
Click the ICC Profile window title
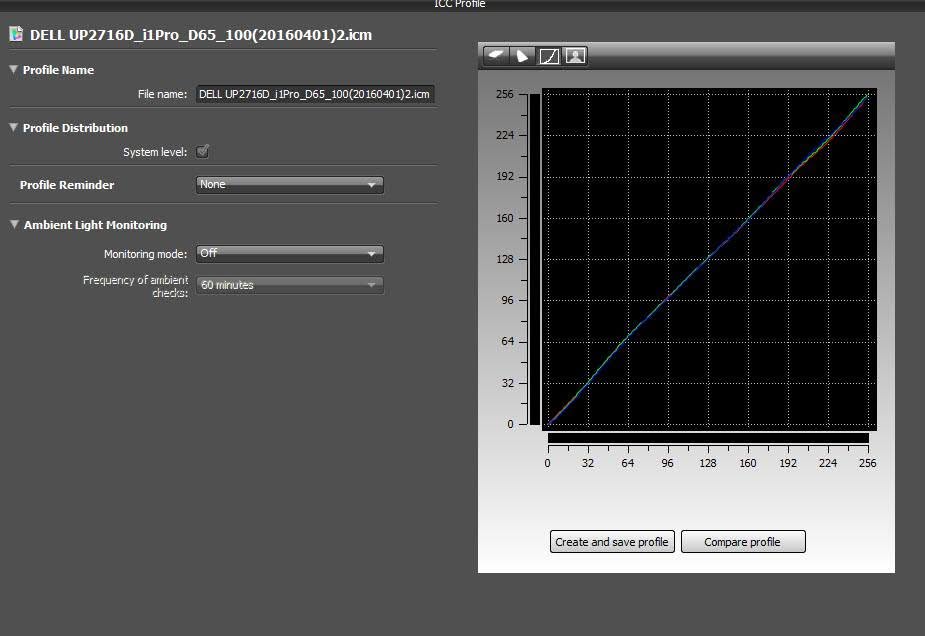pyautogui.click(x=460, y=4)
